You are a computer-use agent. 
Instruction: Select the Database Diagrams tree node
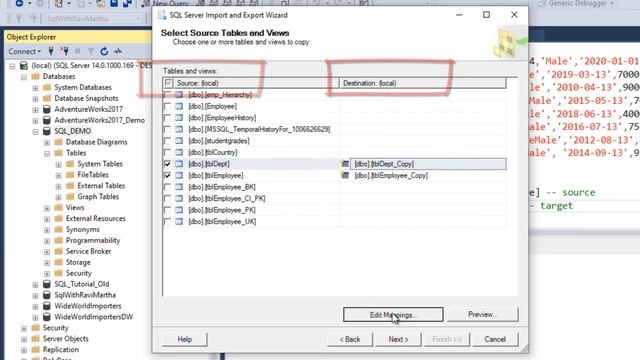[x=96, y=142]
